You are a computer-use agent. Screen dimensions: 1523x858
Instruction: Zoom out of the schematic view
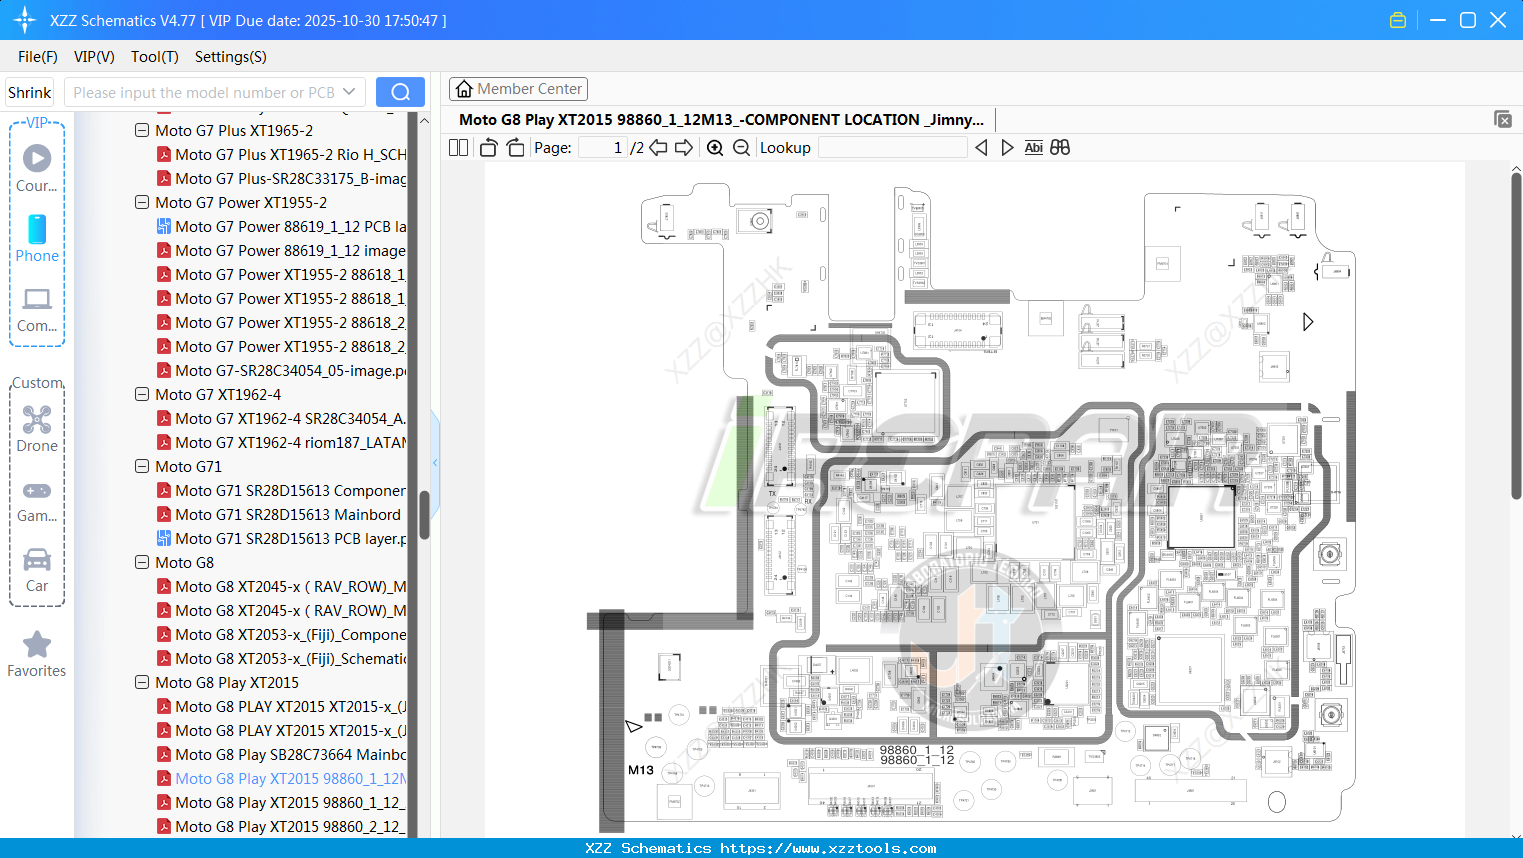(x=741, y=147)
